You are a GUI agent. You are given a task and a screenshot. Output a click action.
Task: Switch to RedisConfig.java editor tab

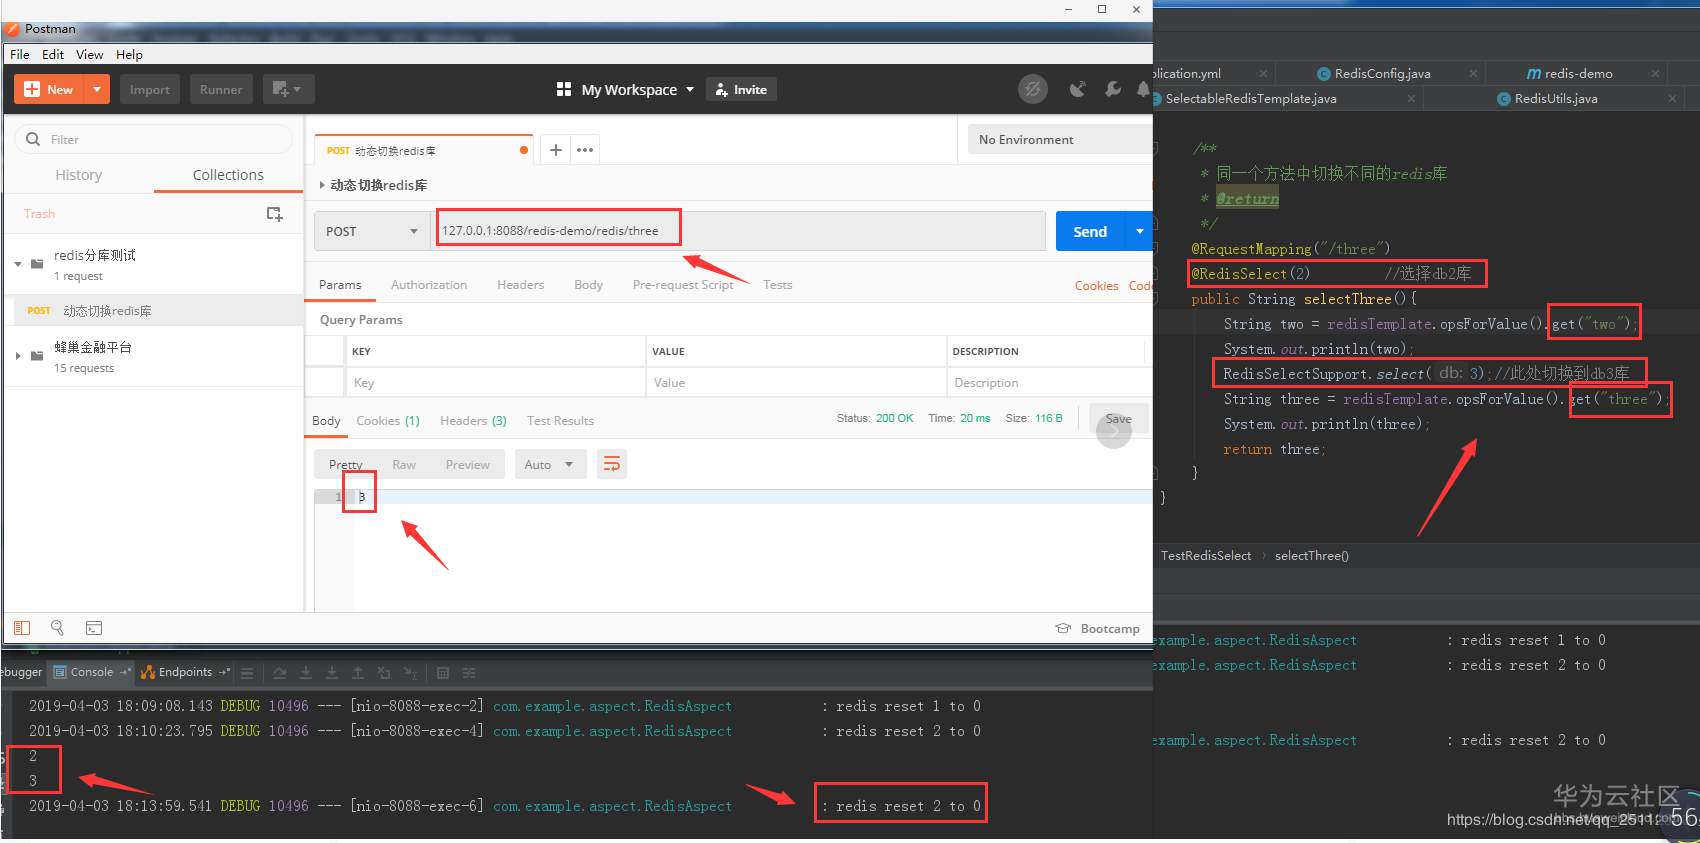pyautogui.click(x=1382, y=74)
